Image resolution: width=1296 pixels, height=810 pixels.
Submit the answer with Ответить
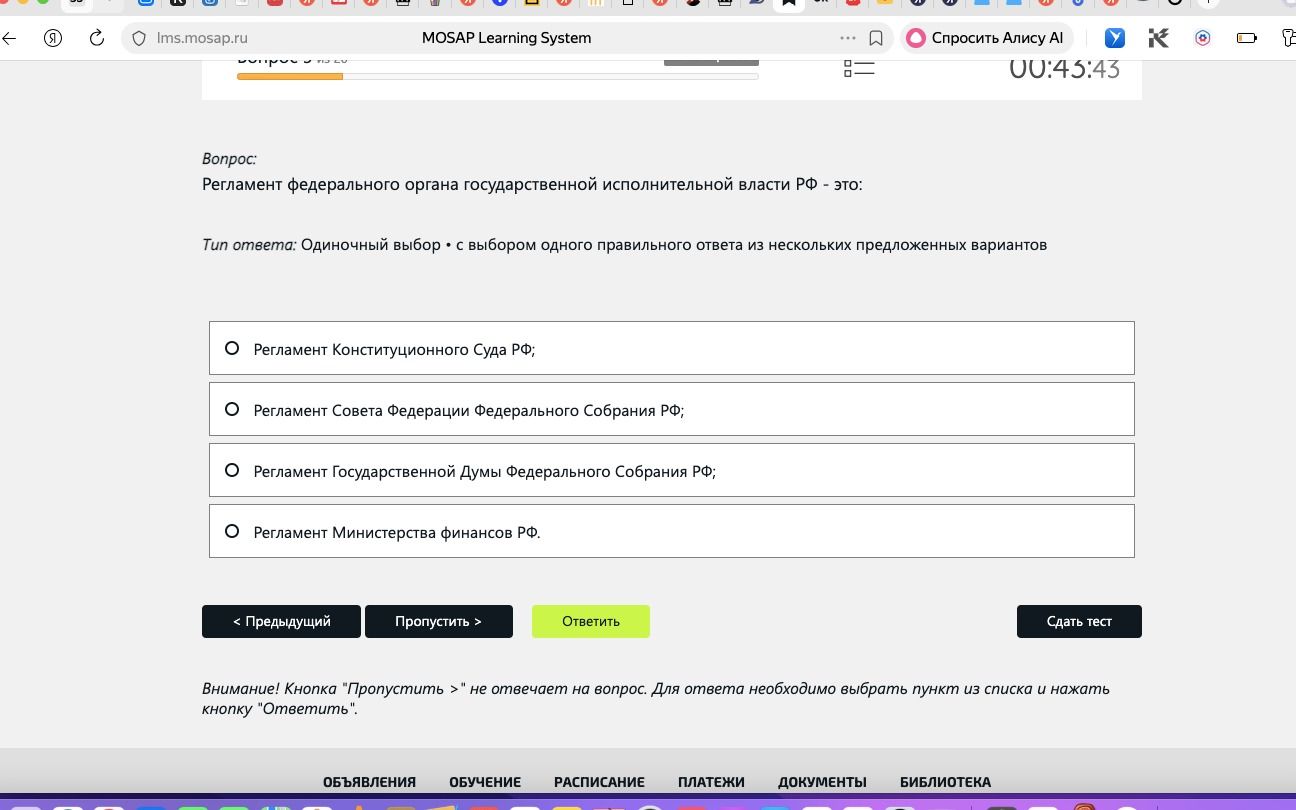591,621
